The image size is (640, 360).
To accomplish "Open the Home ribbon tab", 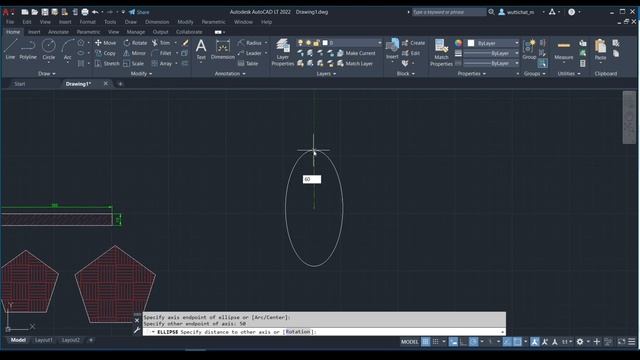I will pyautogui.click(x=13, y=32).
